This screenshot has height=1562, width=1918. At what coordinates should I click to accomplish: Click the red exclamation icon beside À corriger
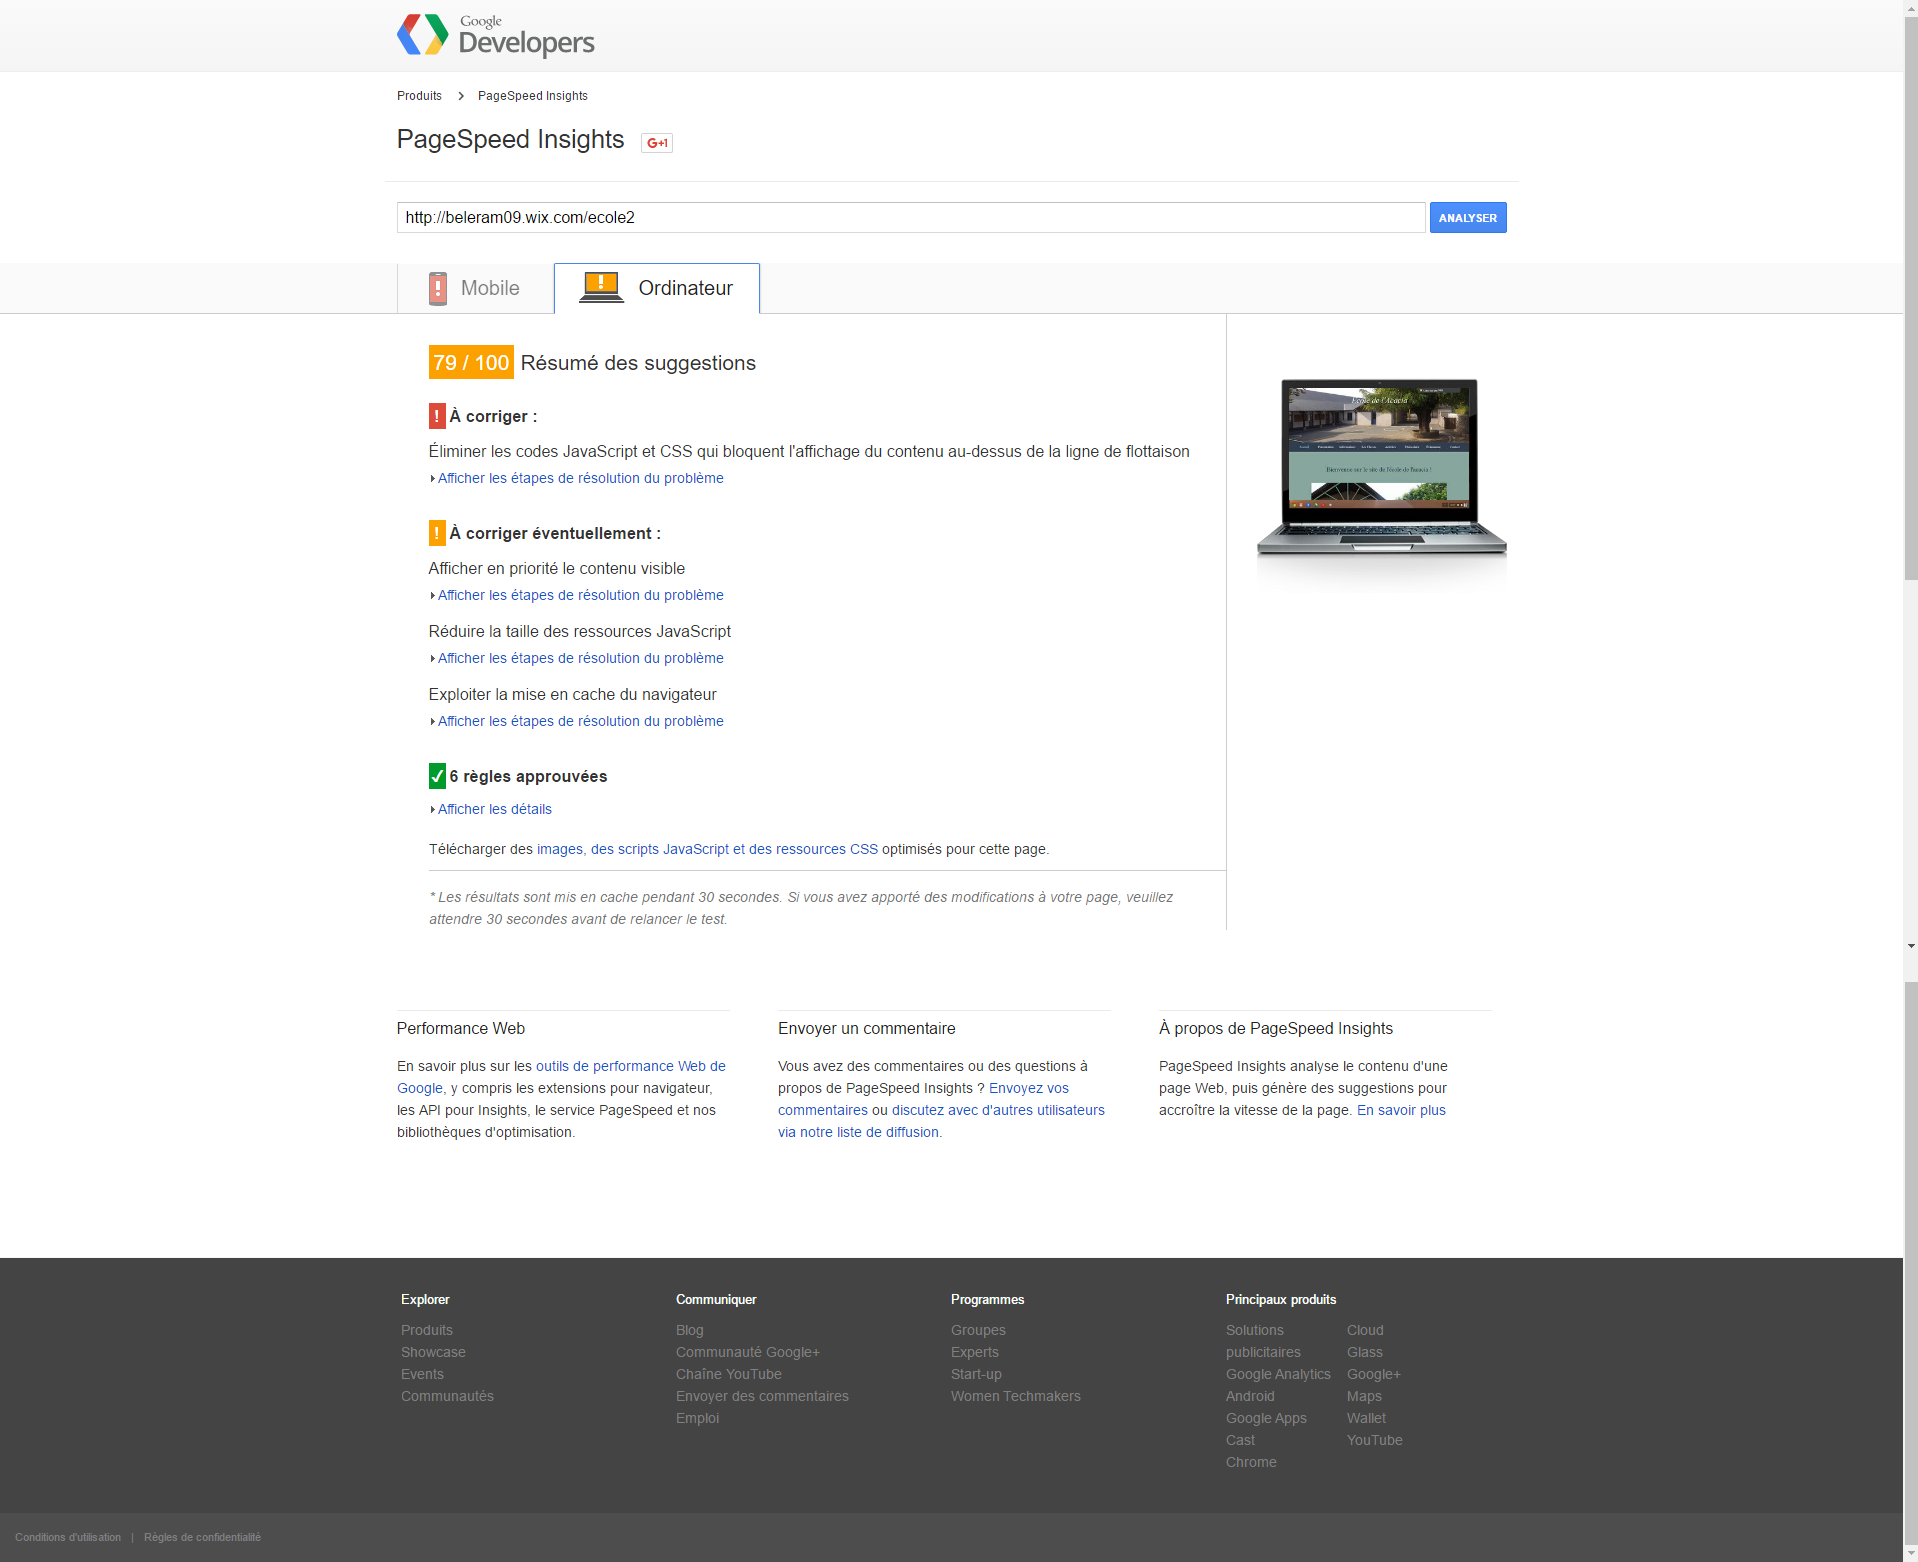tap(437, 416)
